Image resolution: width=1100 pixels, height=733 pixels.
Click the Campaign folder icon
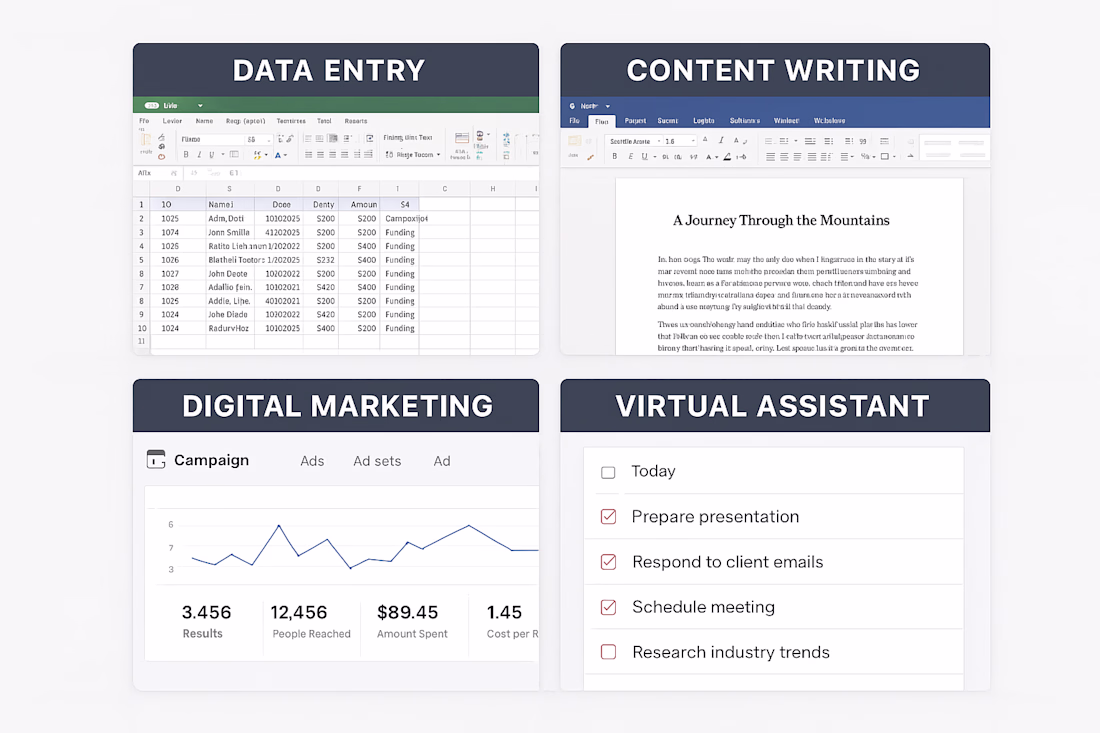pos(156,459)
